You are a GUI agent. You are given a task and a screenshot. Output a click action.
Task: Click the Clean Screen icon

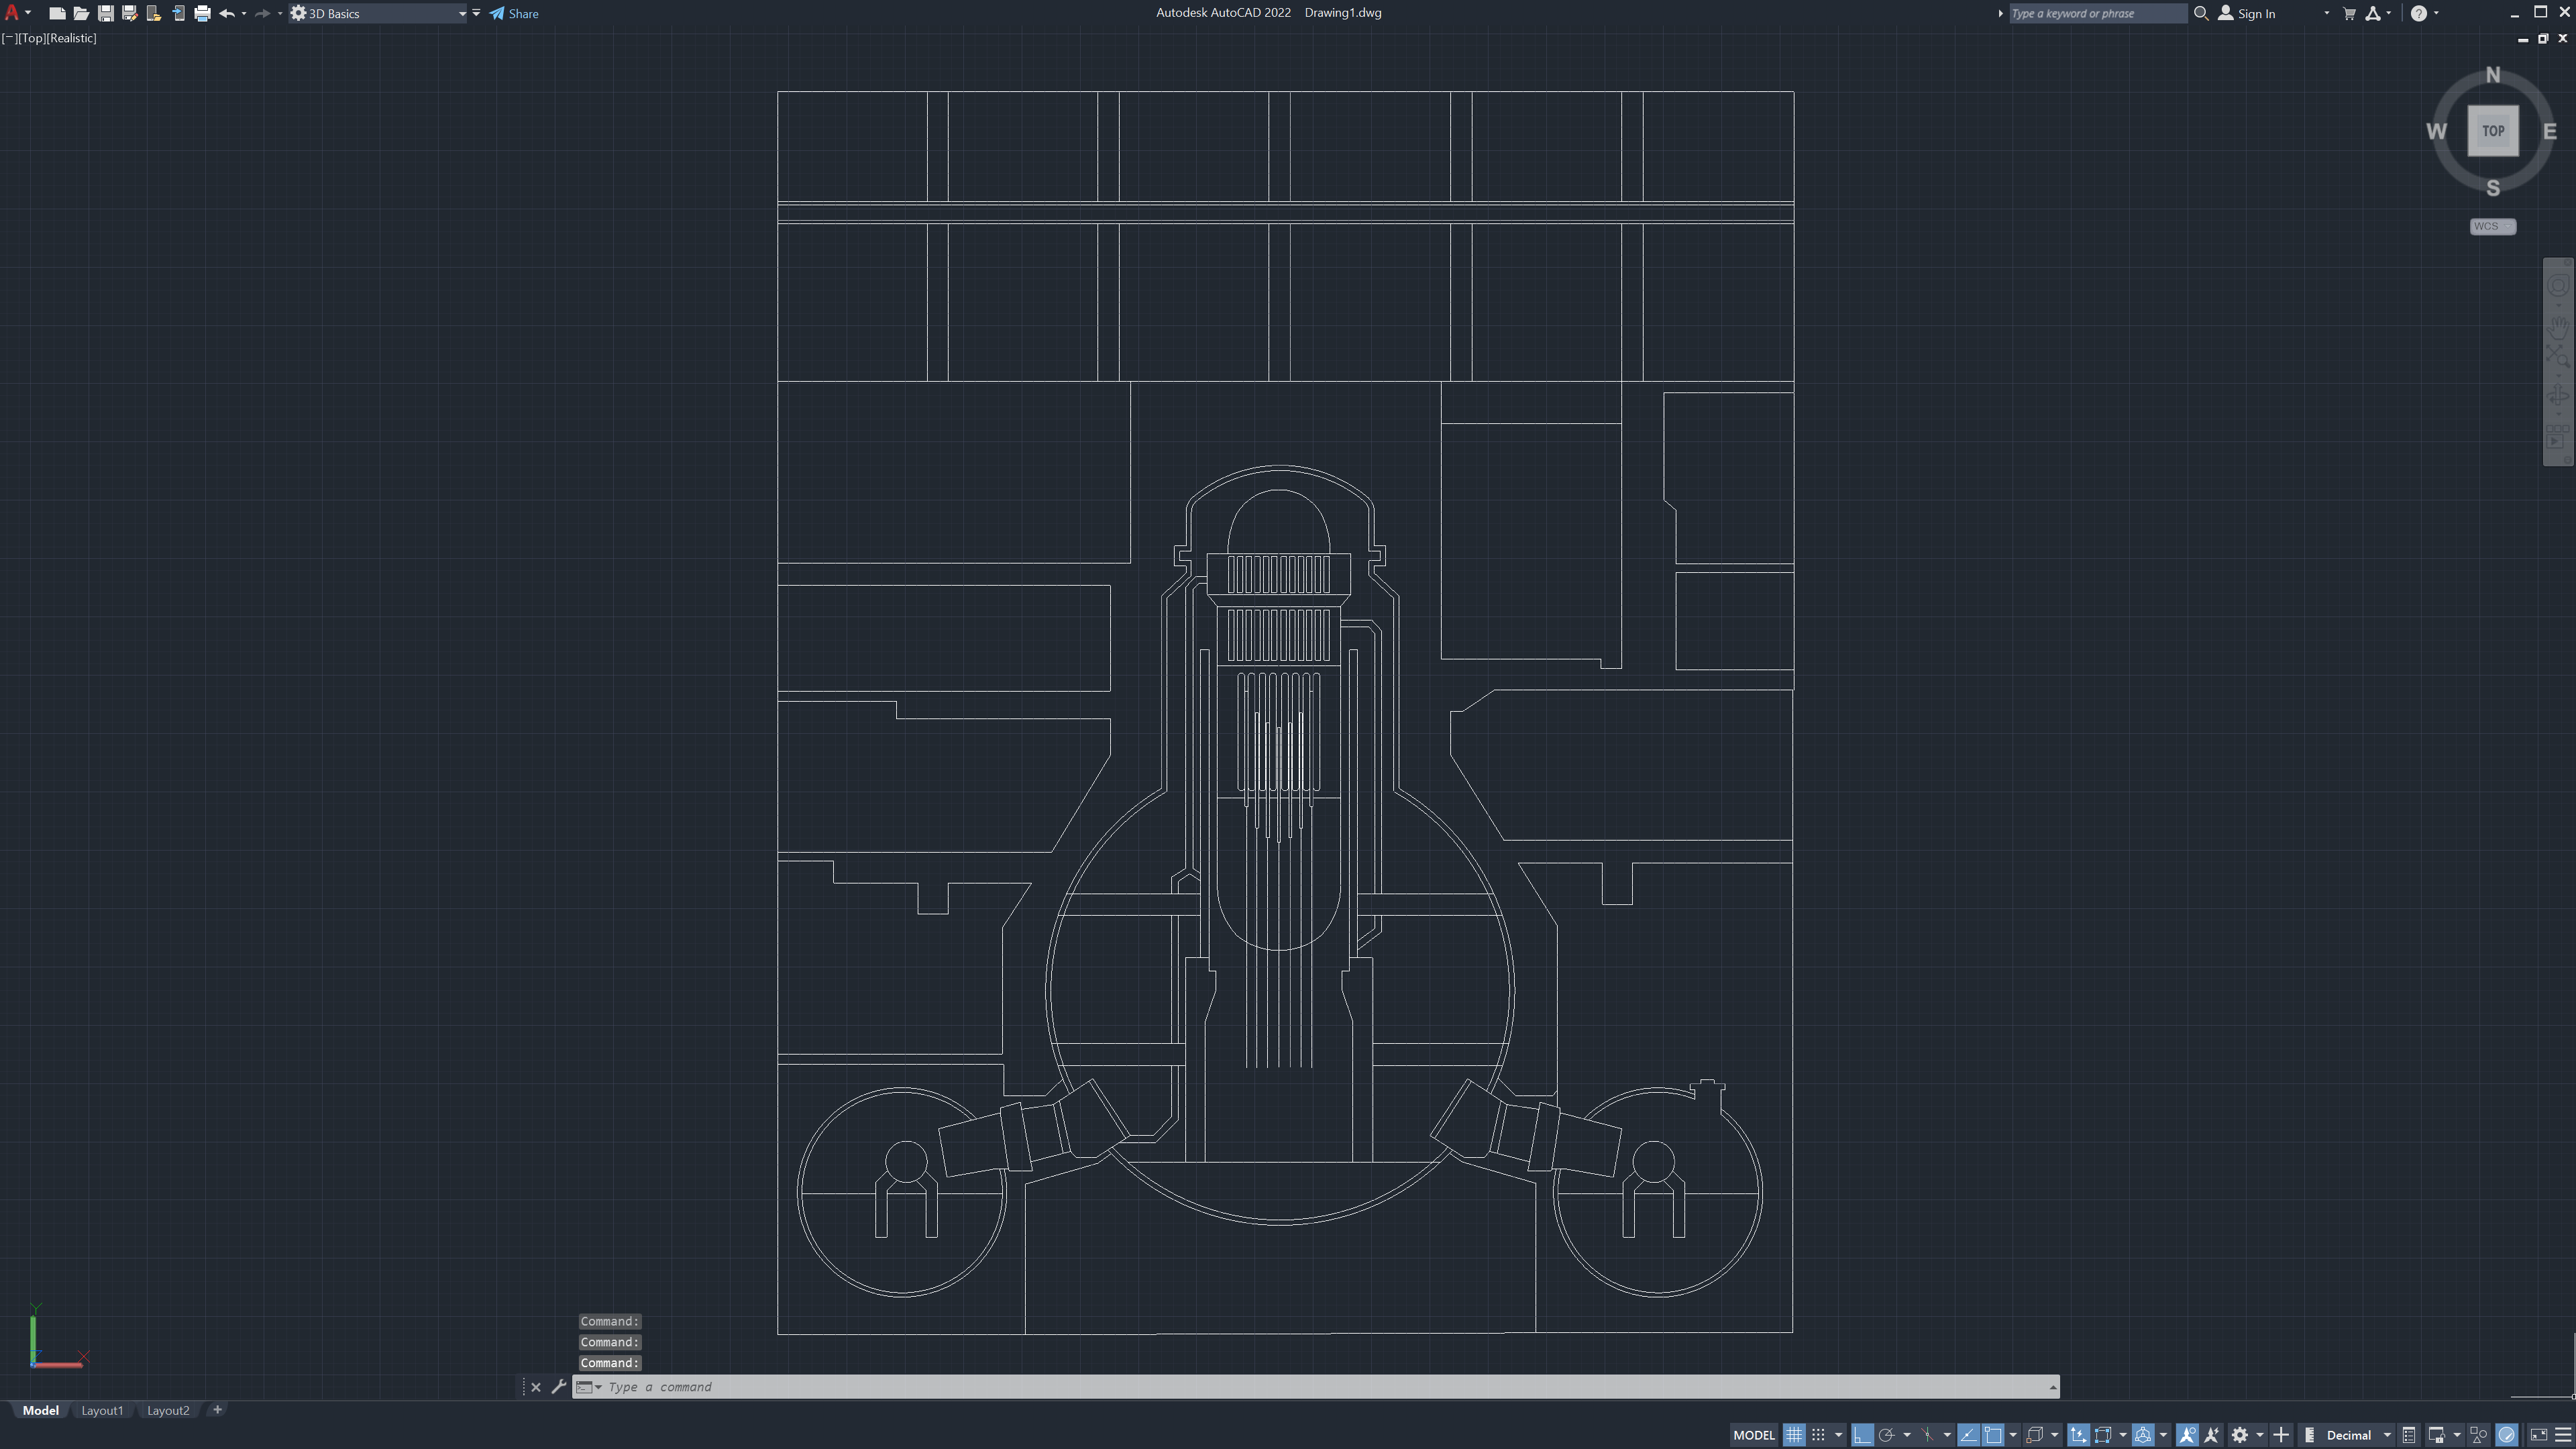2538,1435
